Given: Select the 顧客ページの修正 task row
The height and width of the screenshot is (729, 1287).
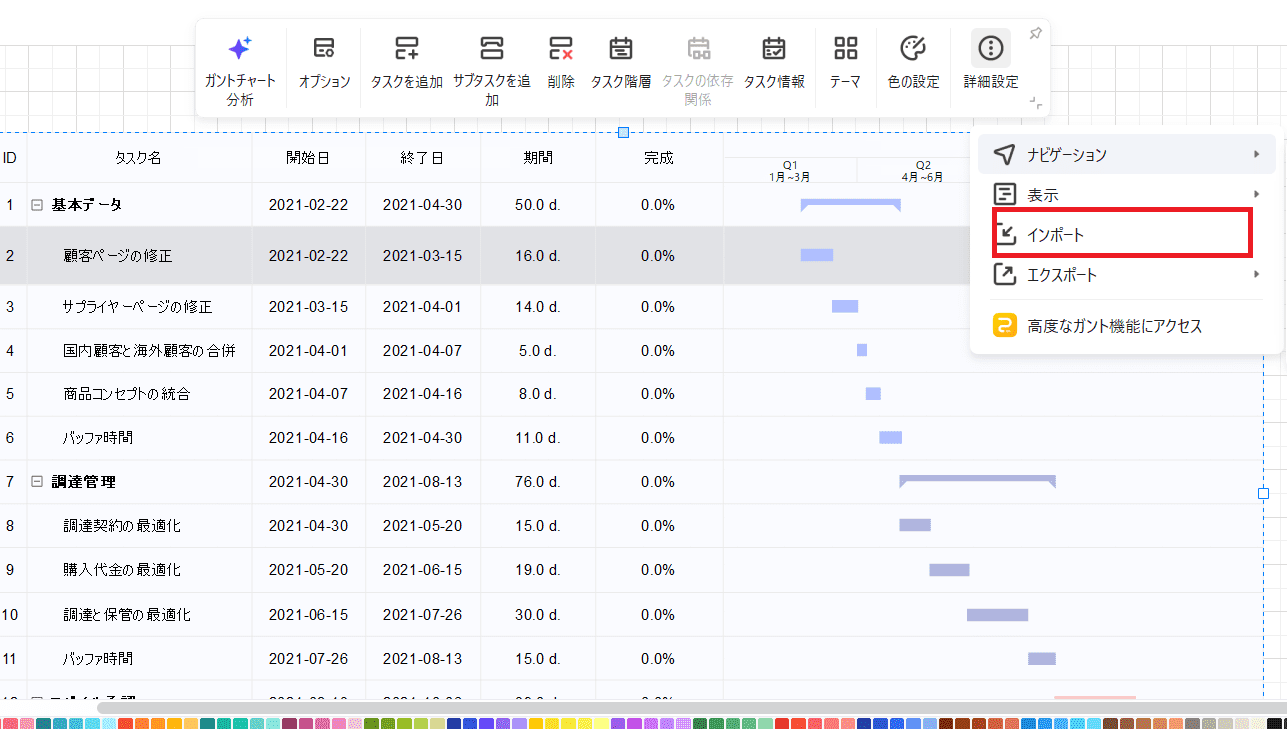Looking at the screenshot, I should pyautogui.click(x=117, y=256).
